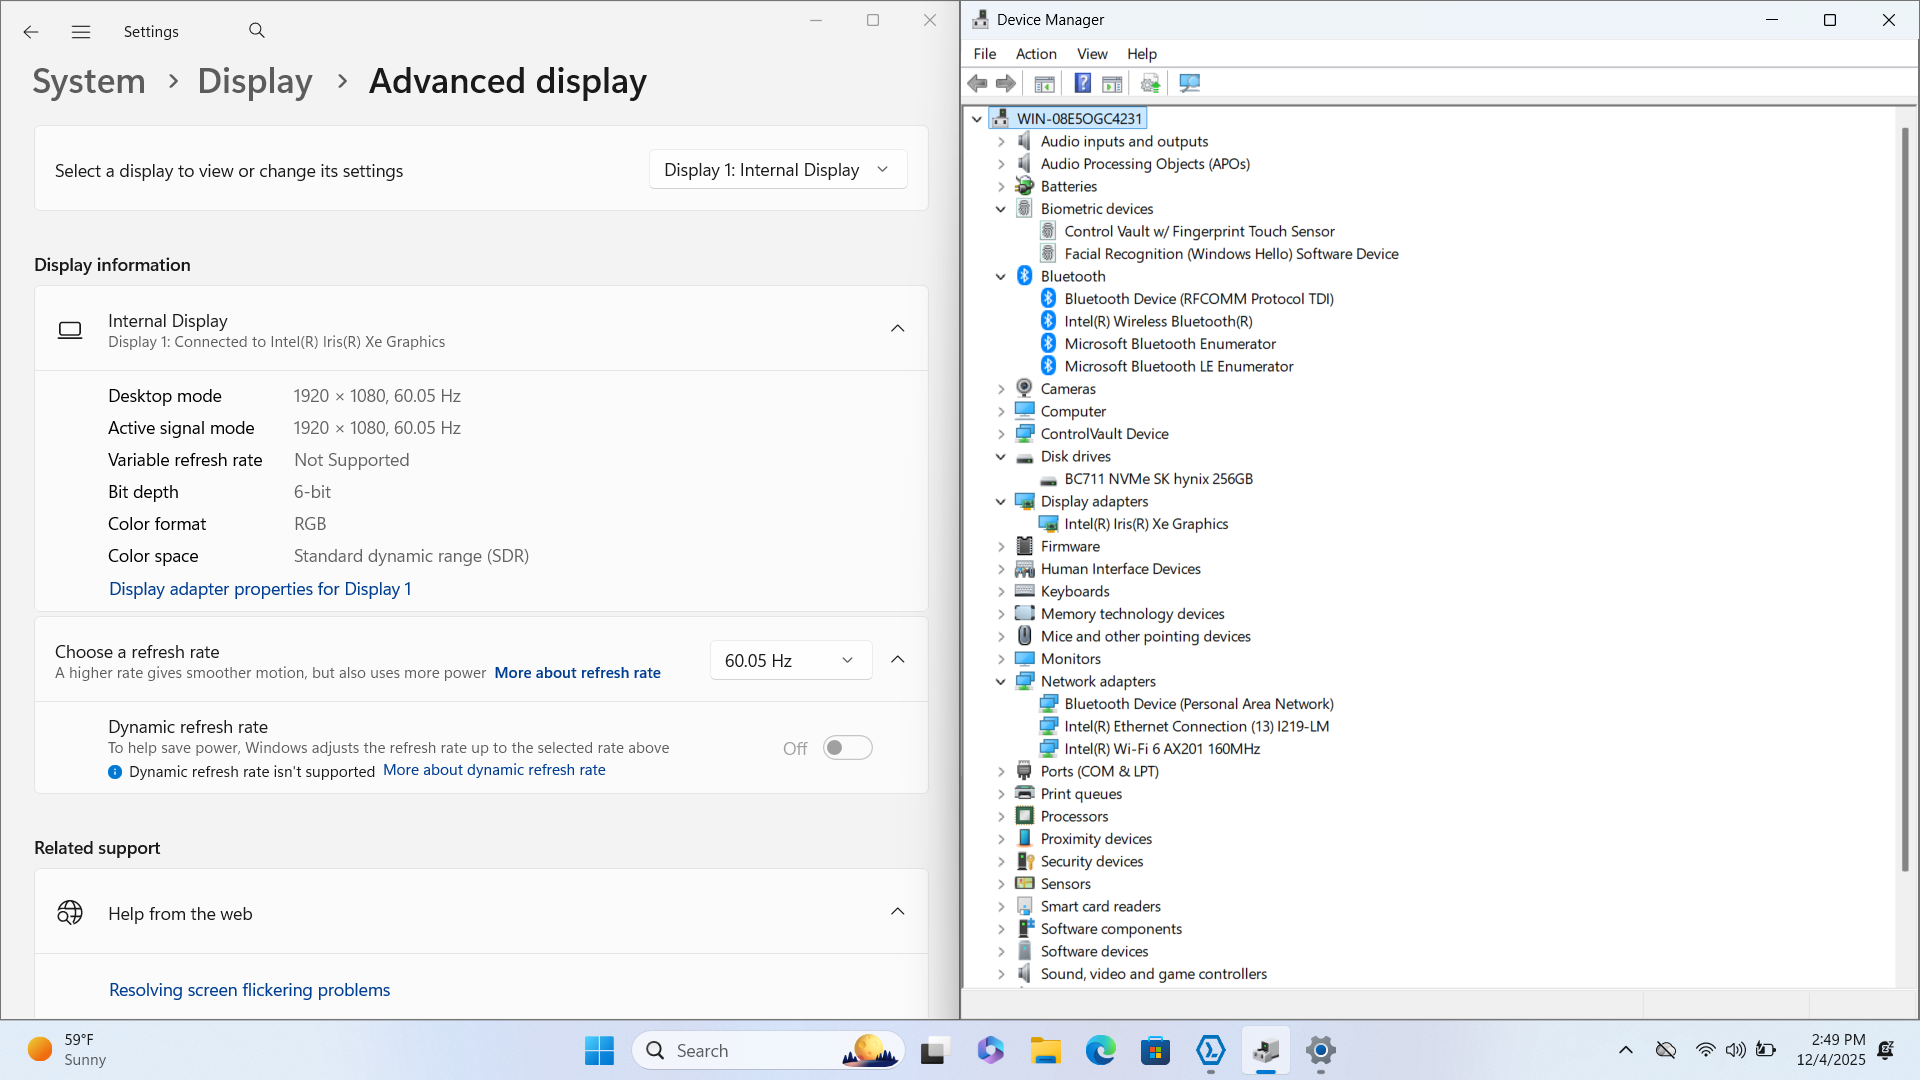This screenshot has height=1080, width=1920.
Task: Toggle the Dynamic refresh rate switch
Action: pyautogui.click(x=847, y=748)
